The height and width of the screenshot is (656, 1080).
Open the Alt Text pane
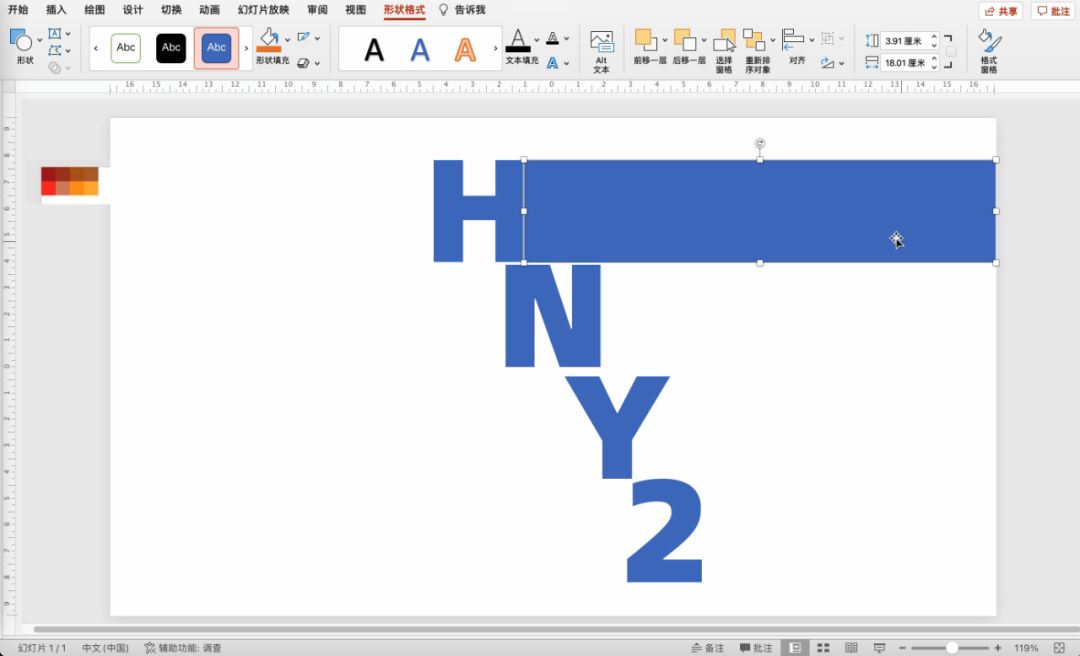coord(601,50)
